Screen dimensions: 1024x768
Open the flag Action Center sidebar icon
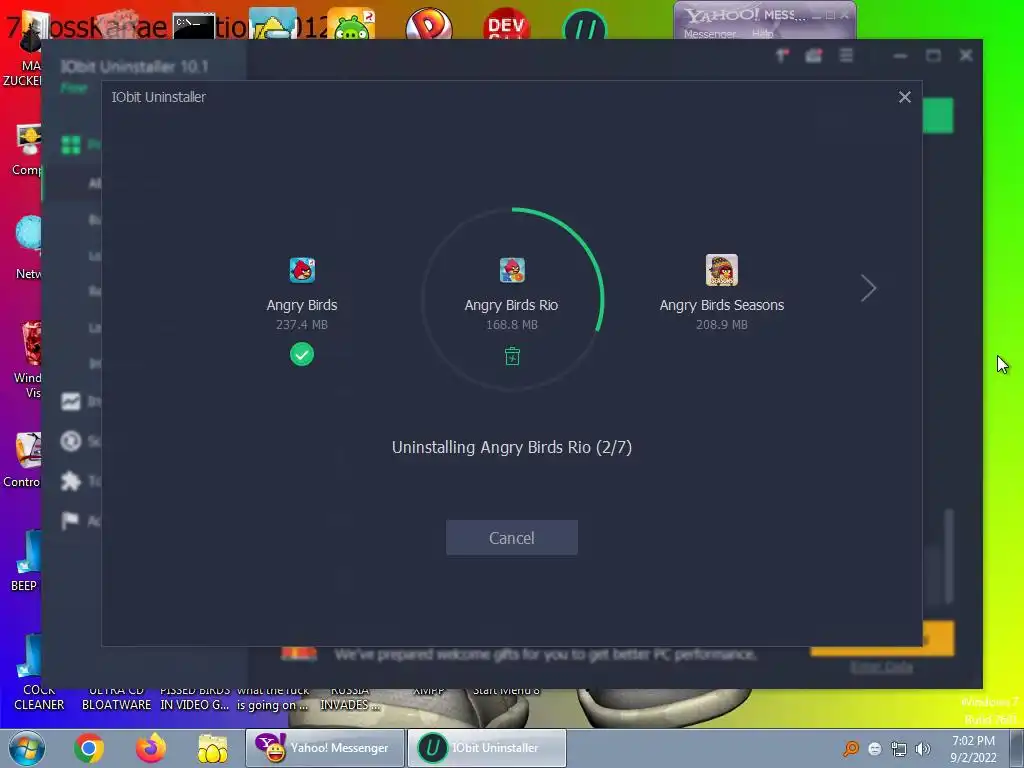(70, 520)
